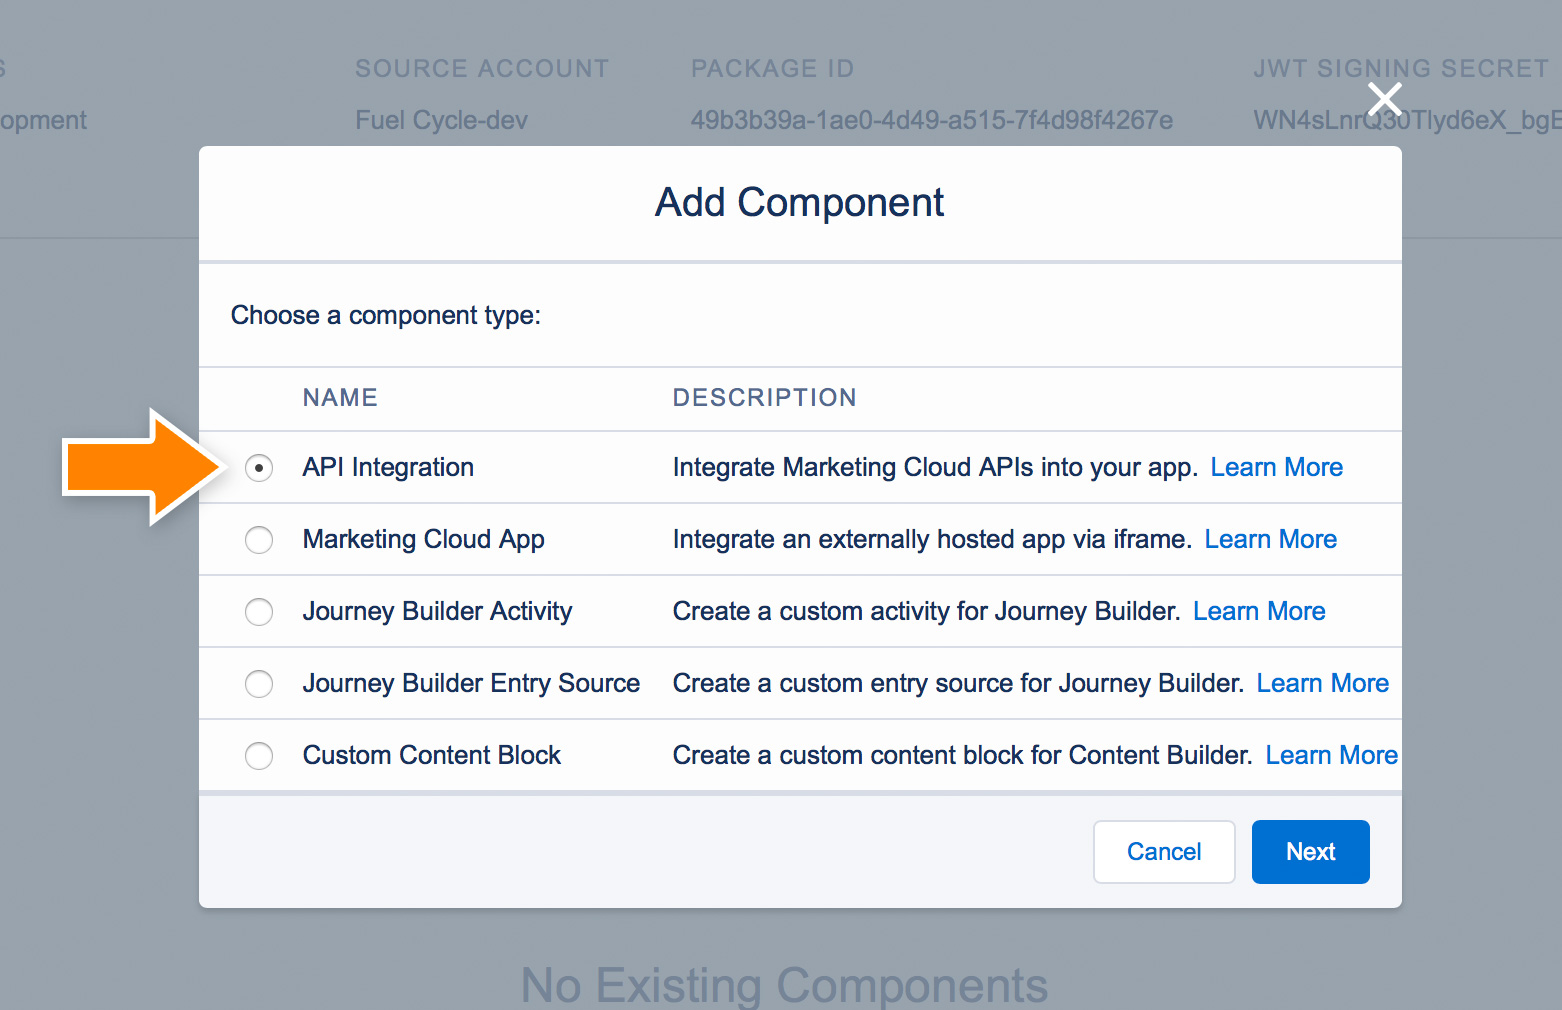Click the Journey Builder Entry Source label
Image resolution: width=1562 pixels, height=1010 pixels.
tap(471, 683)
